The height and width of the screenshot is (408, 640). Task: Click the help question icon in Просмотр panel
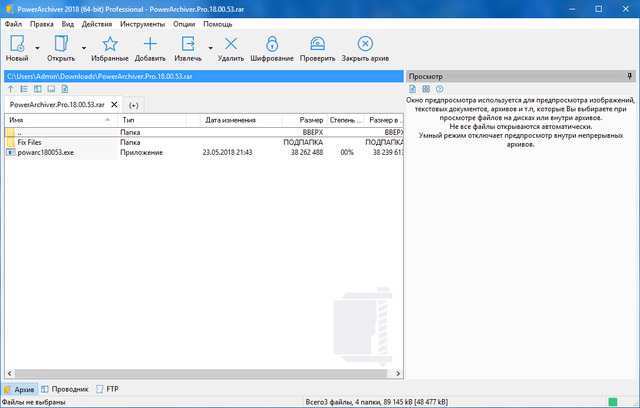click(439, 89)
